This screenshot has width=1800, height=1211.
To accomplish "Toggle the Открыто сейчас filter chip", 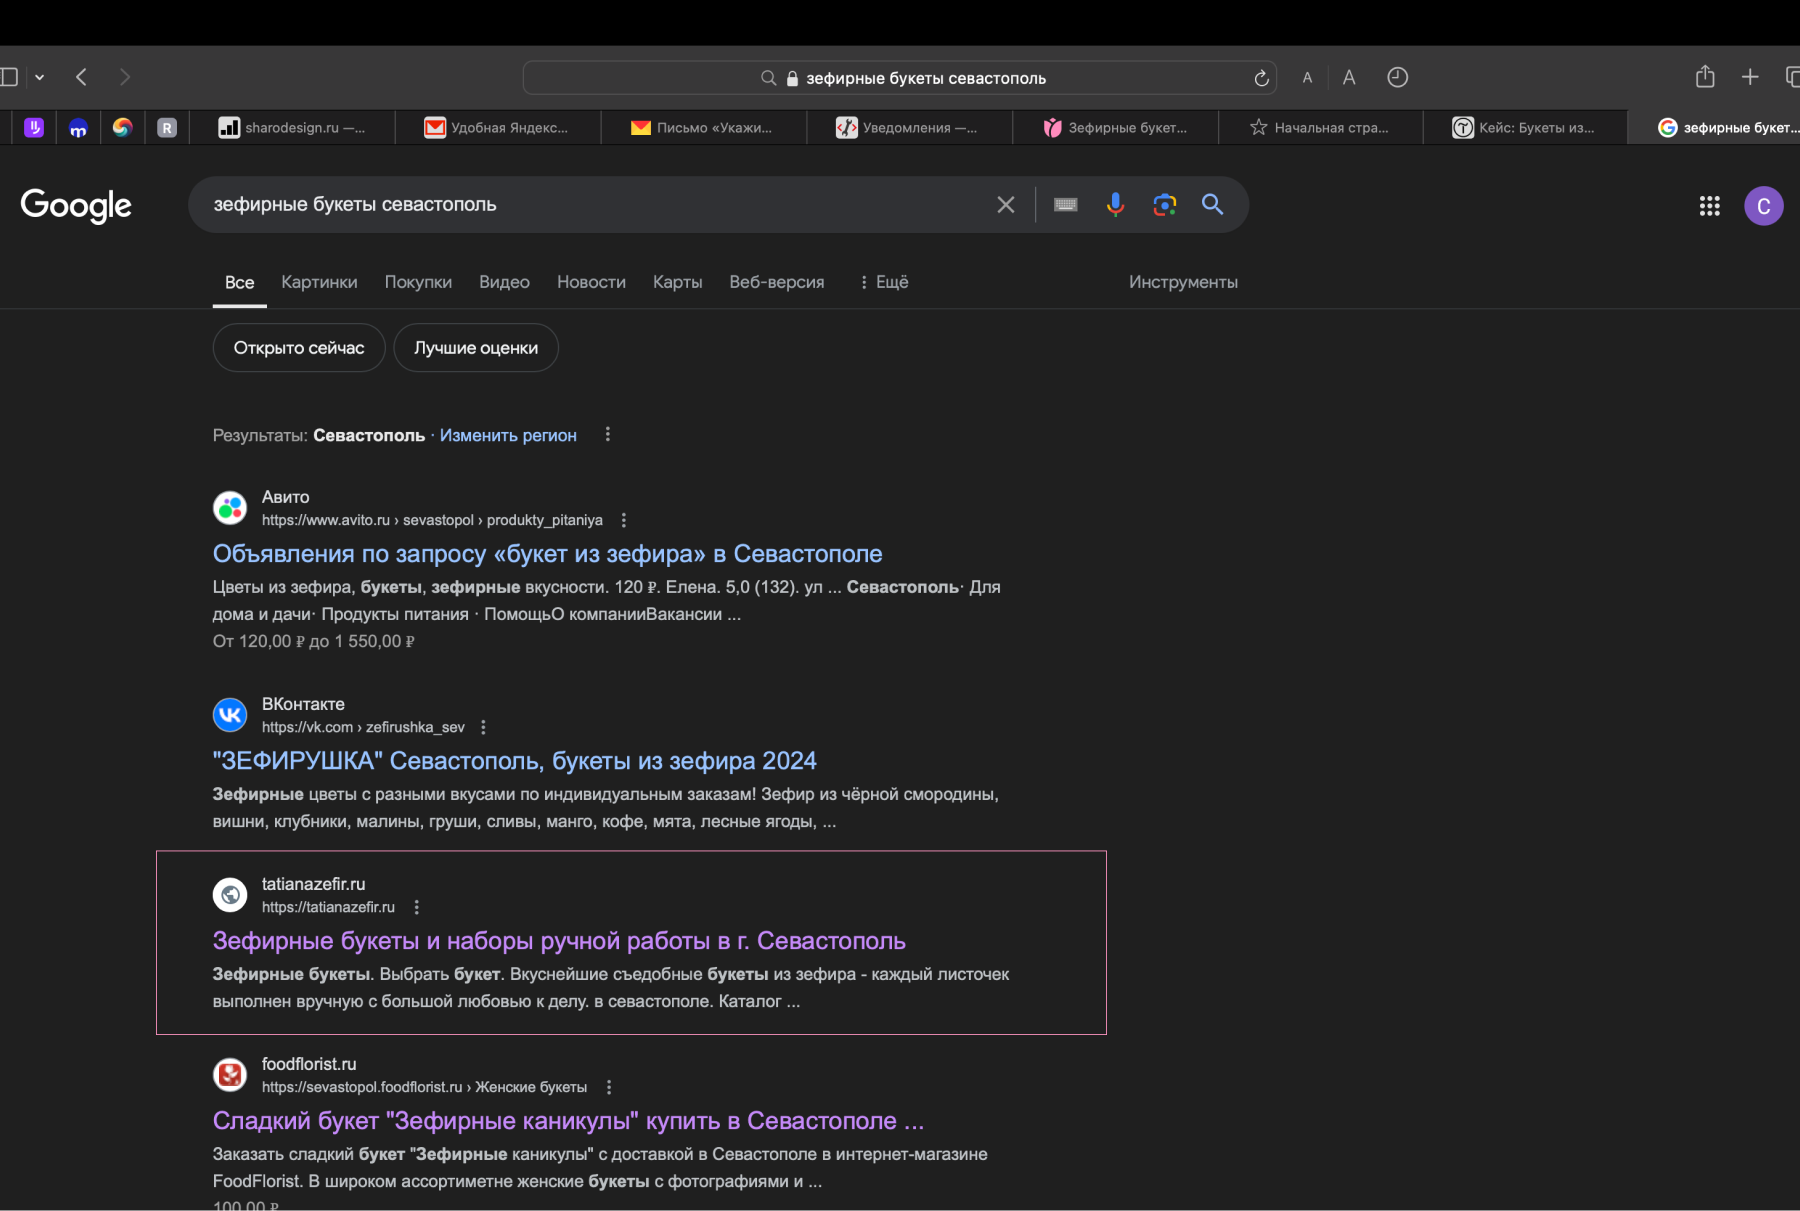I will [299, 348].
